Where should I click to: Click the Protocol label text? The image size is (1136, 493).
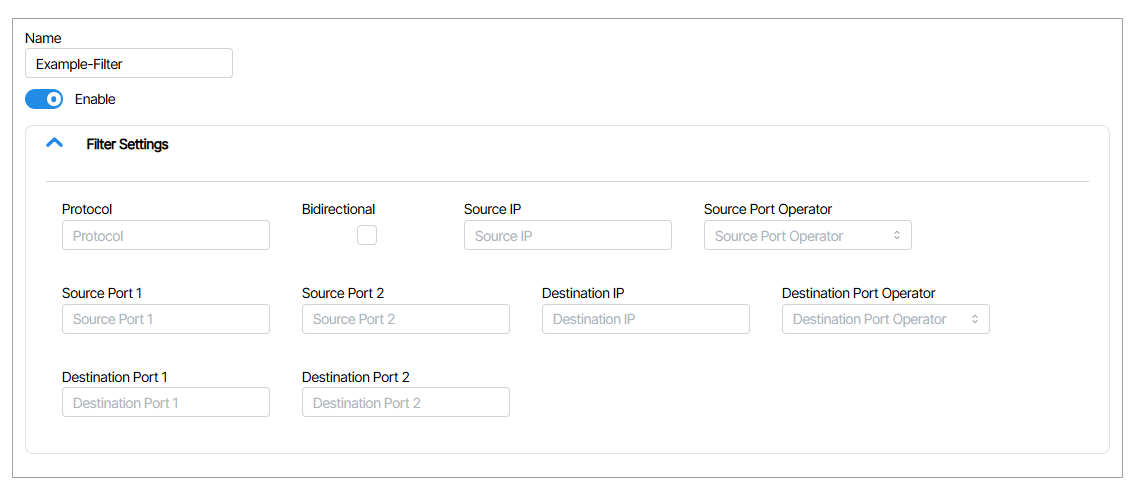point(87,209)
